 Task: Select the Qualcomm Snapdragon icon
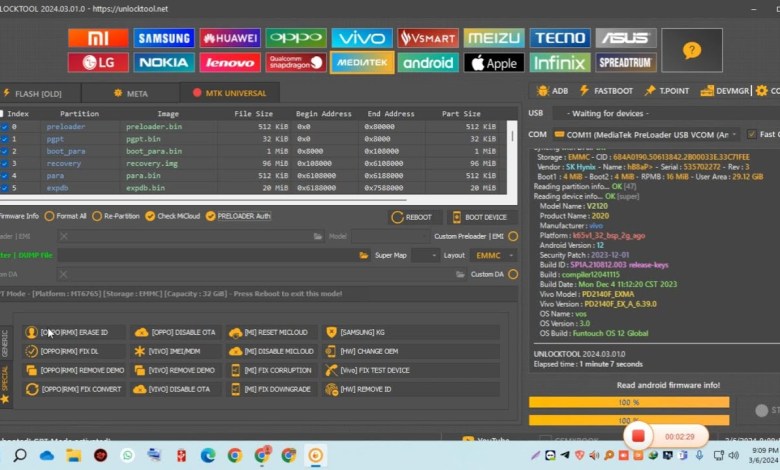click(x=296, y=63)
